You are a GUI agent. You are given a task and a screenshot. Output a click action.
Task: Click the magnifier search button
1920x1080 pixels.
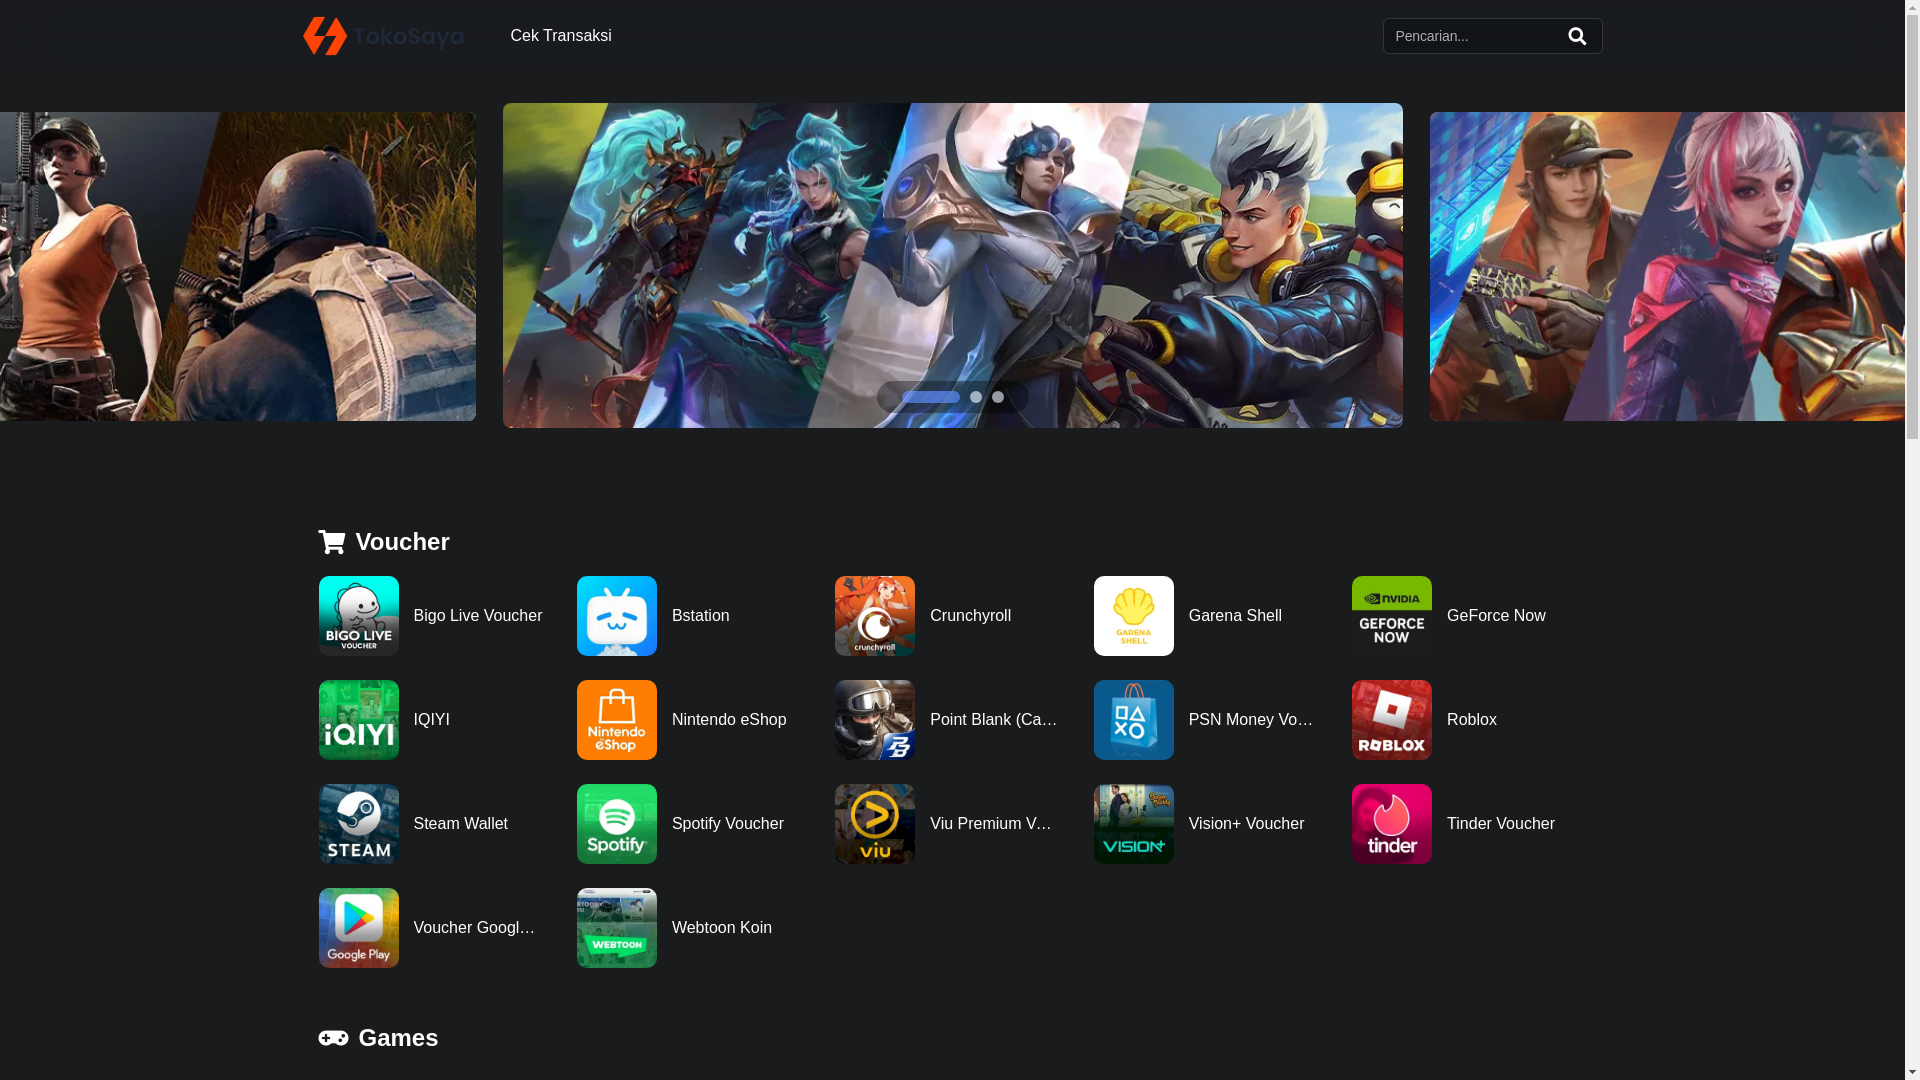coord(1577,36)
